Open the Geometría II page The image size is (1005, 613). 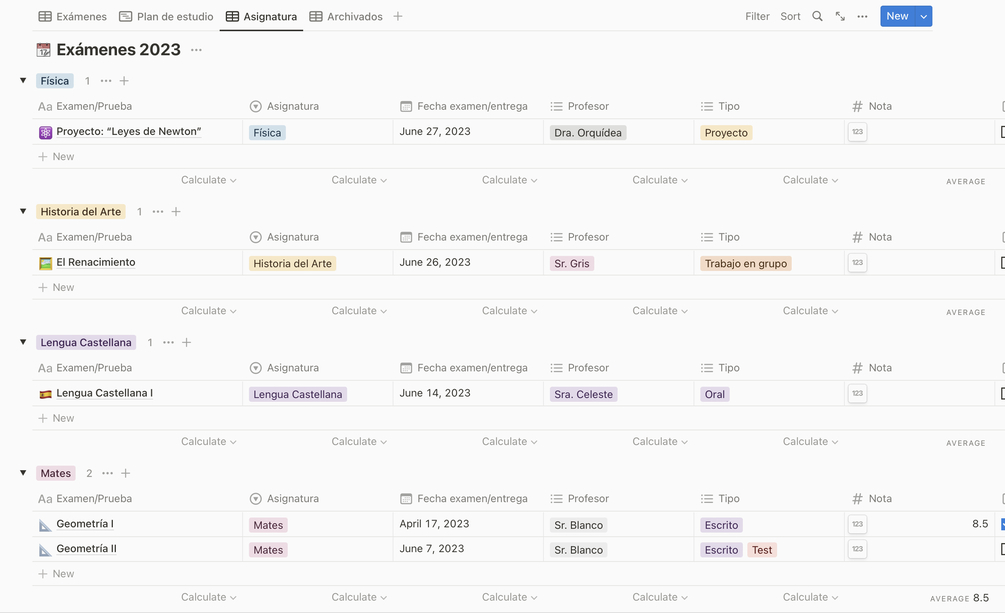tap(87, 550)
